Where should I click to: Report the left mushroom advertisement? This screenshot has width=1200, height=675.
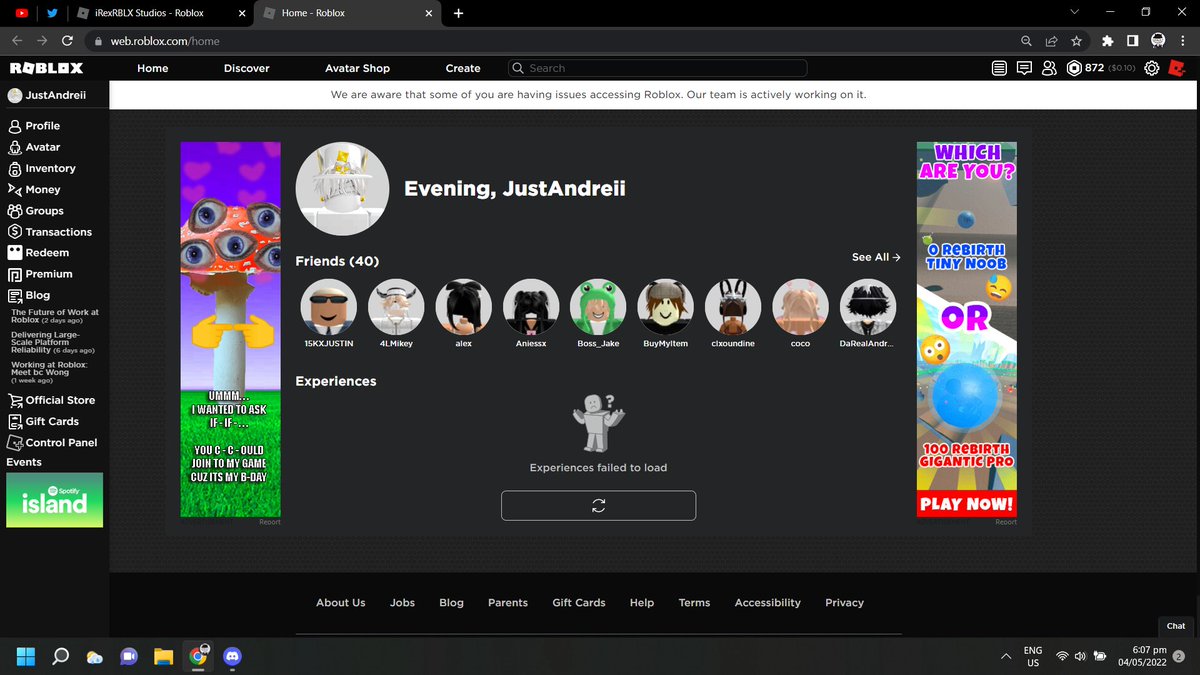[270, 522]
